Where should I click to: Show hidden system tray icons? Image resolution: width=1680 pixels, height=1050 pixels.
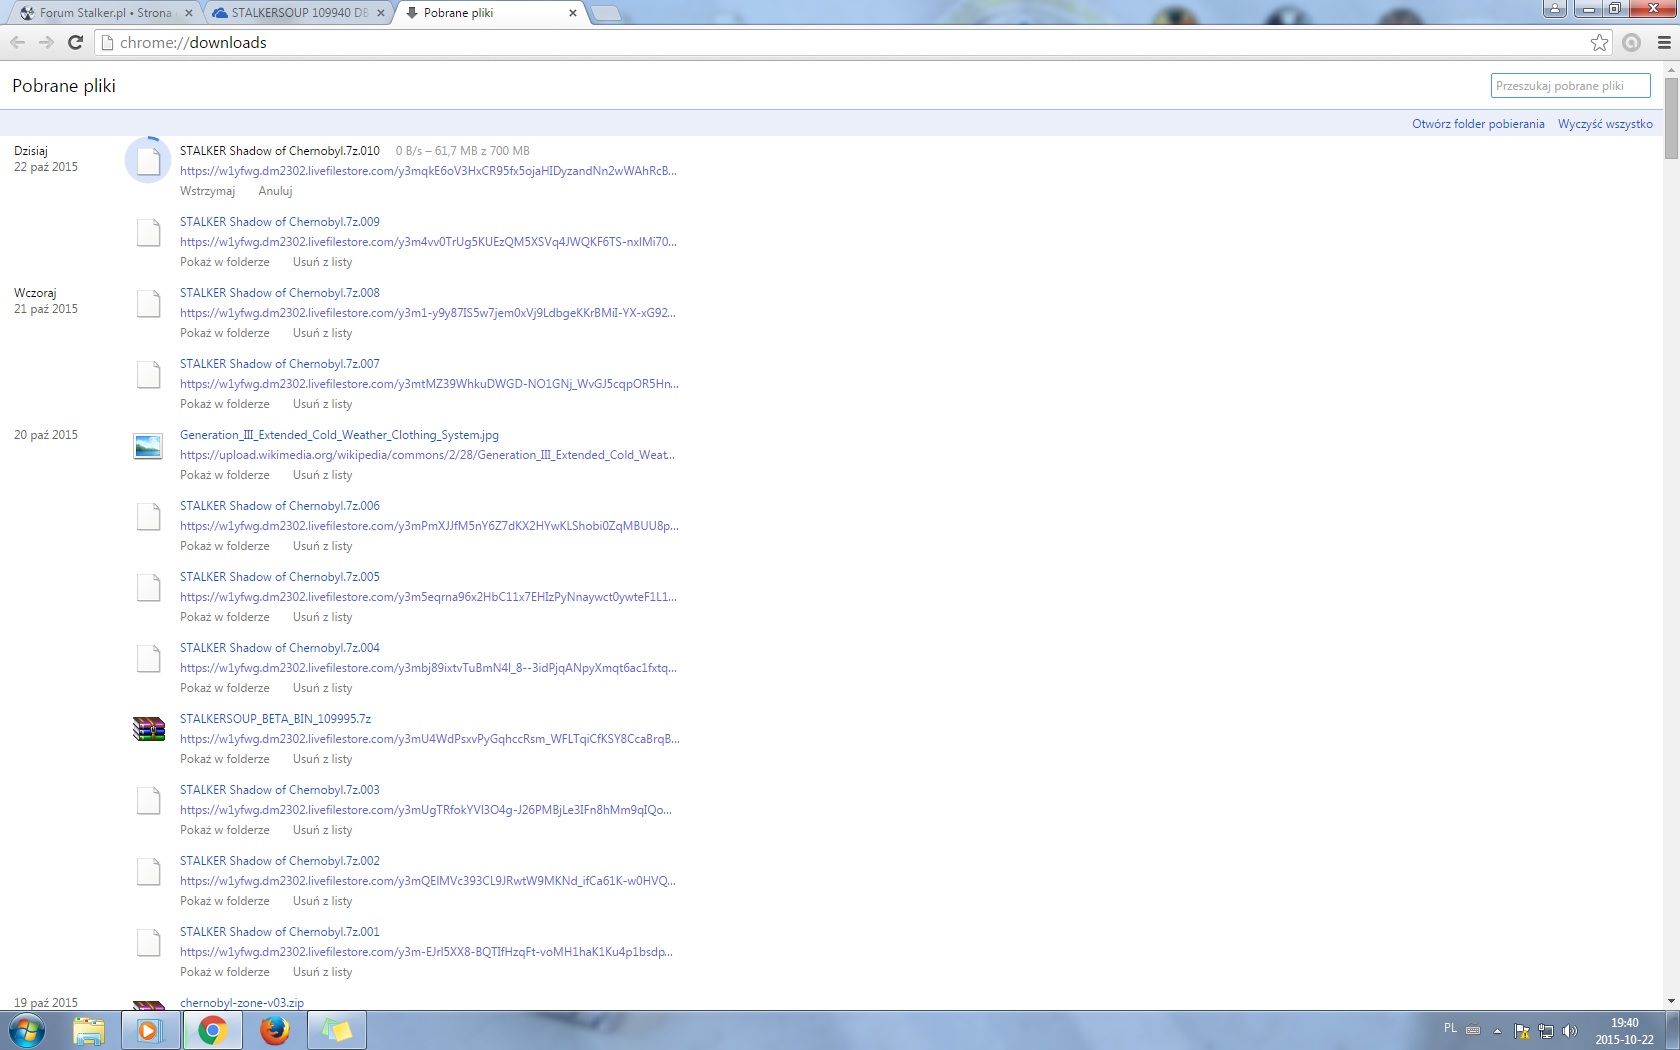coord(1497,1031)
